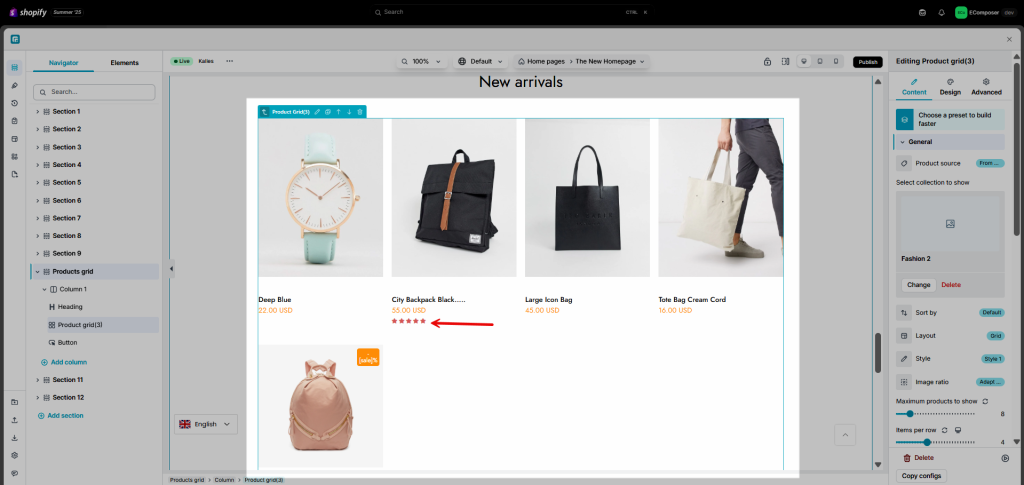1024x485 pixels.
Task: Collapse navigator panel with side arrow
Action: tap(172, 269)
